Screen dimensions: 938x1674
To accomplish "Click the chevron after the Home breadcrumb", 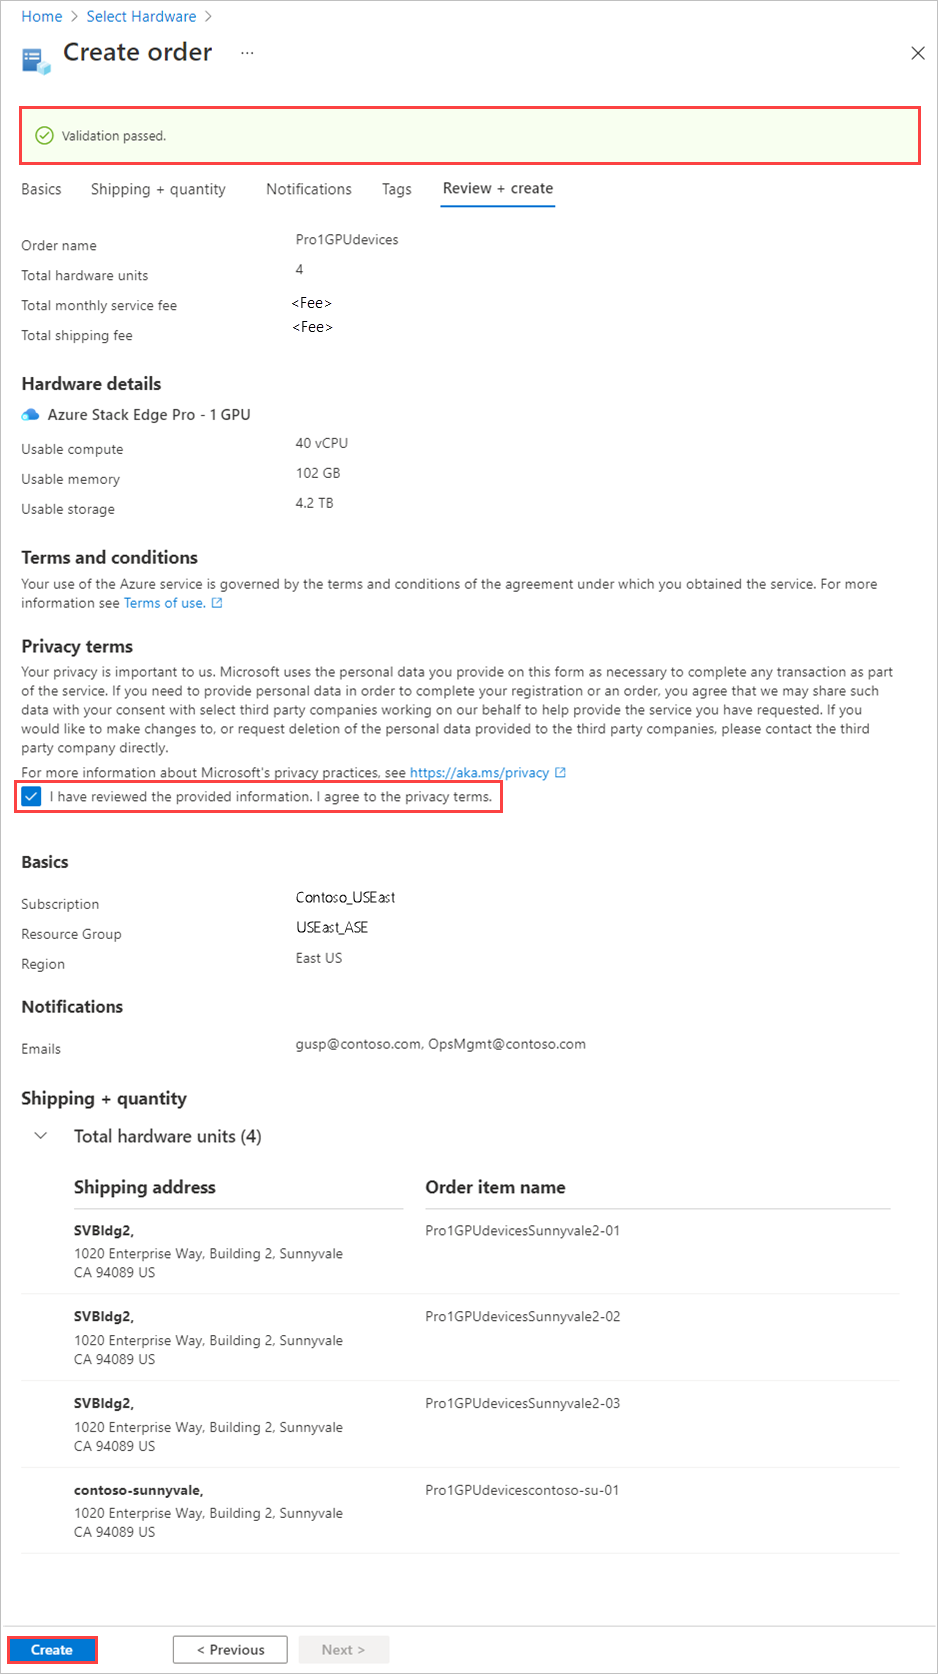I will (72, 16).
